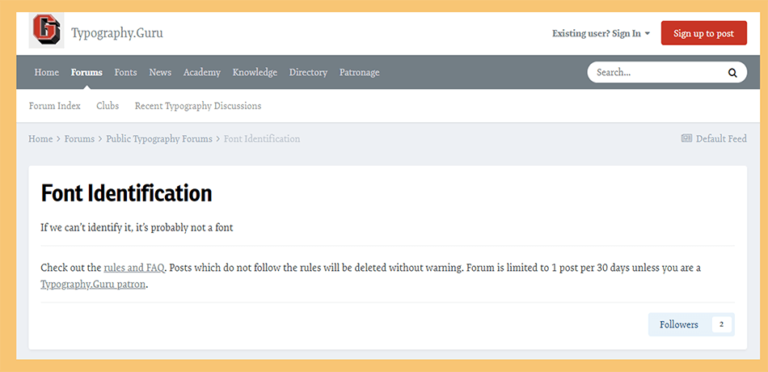Open the Patronage menu item
The width and height of the screenshot is (768, 372).
pyautogui.click(x=359, y=72)
